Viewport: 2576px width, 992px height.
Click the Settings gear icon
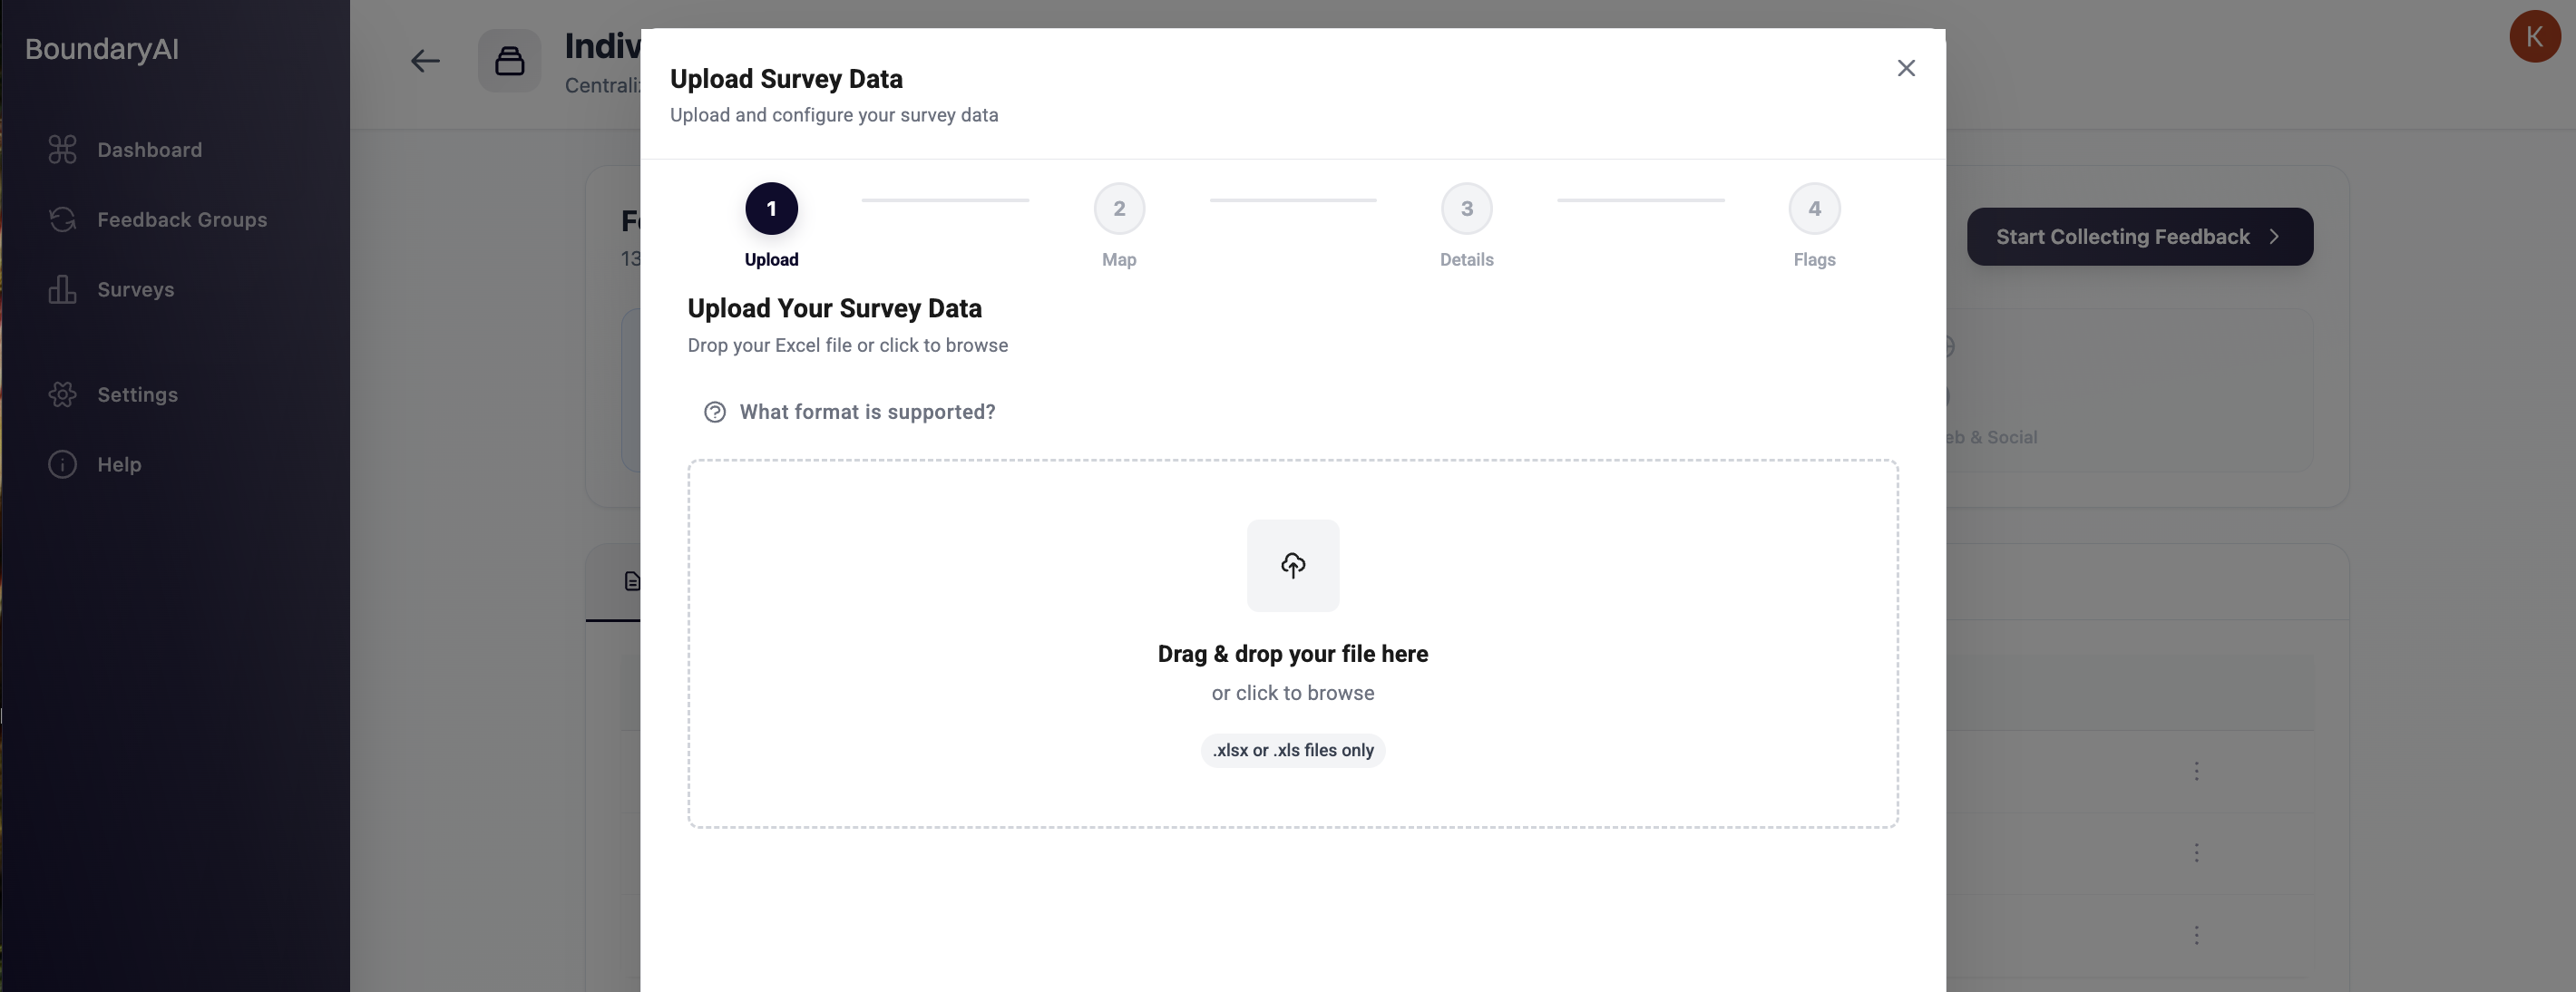point(62,395)
